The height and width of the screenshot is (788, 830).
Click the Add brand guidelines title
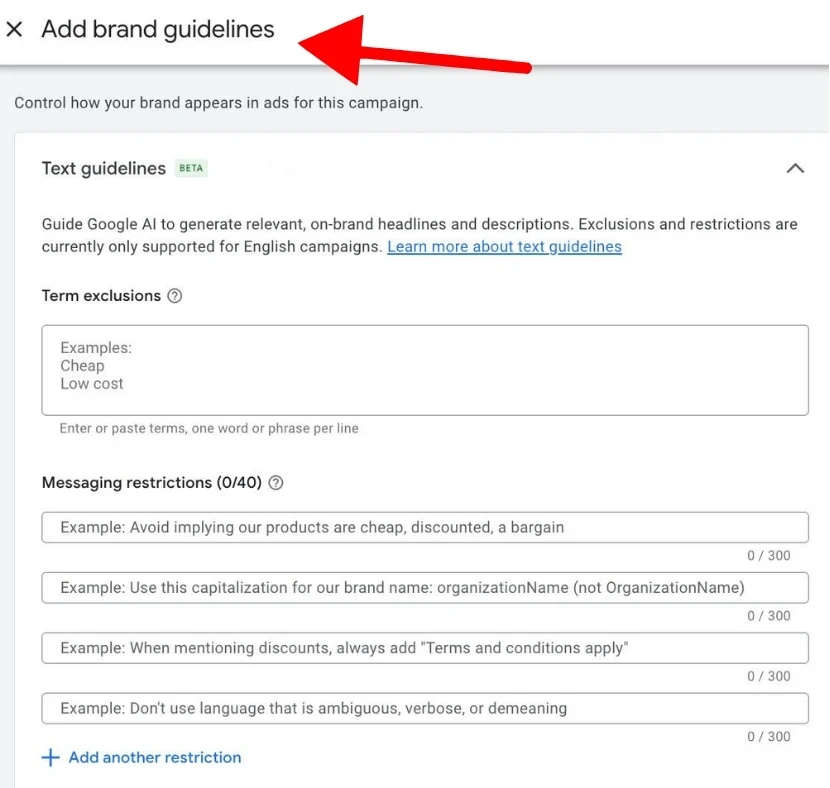coord(157,30)
